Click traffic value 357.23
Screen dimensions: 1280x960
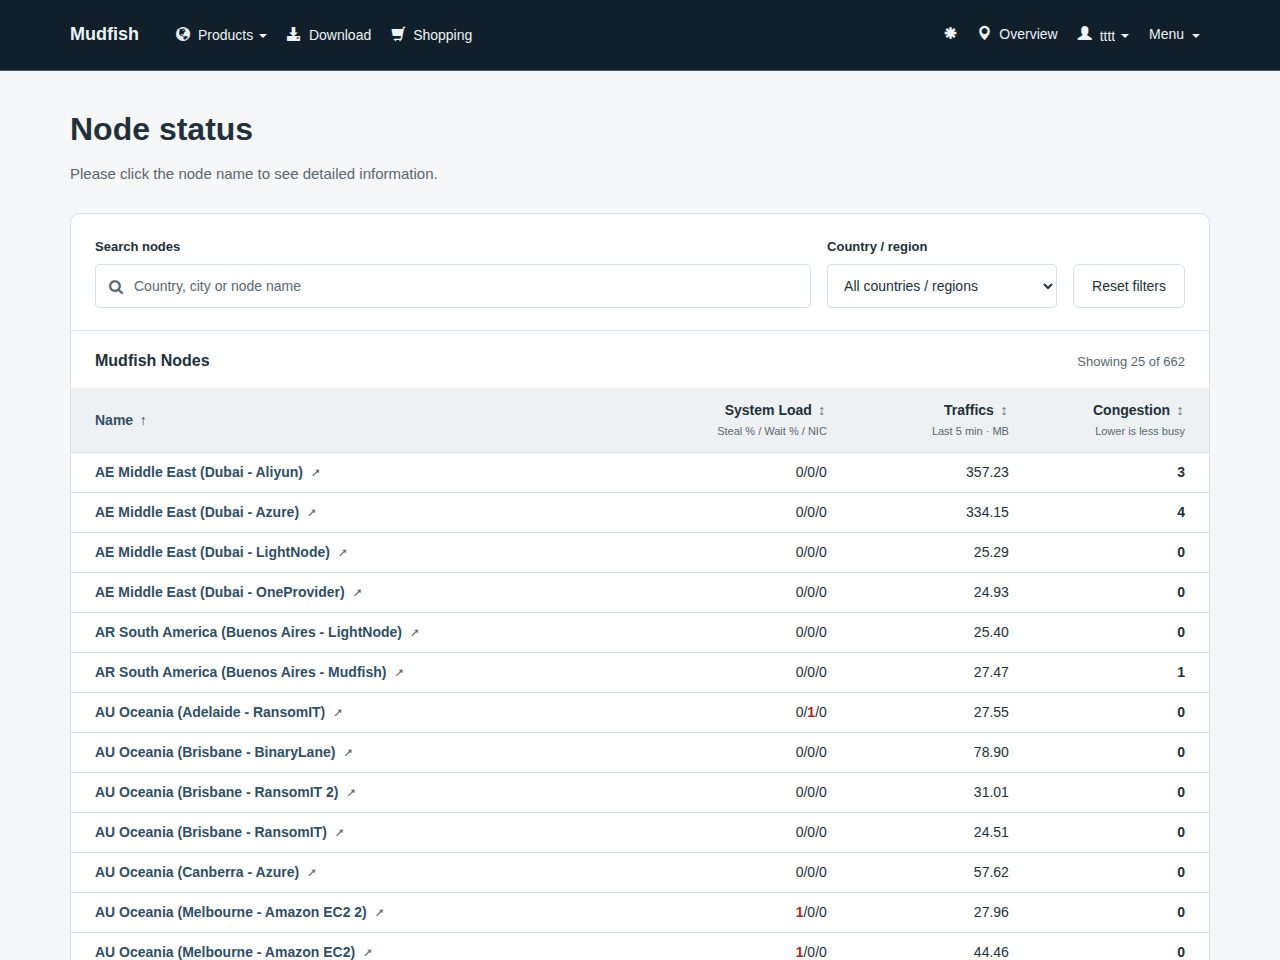(x=987, y=472)
